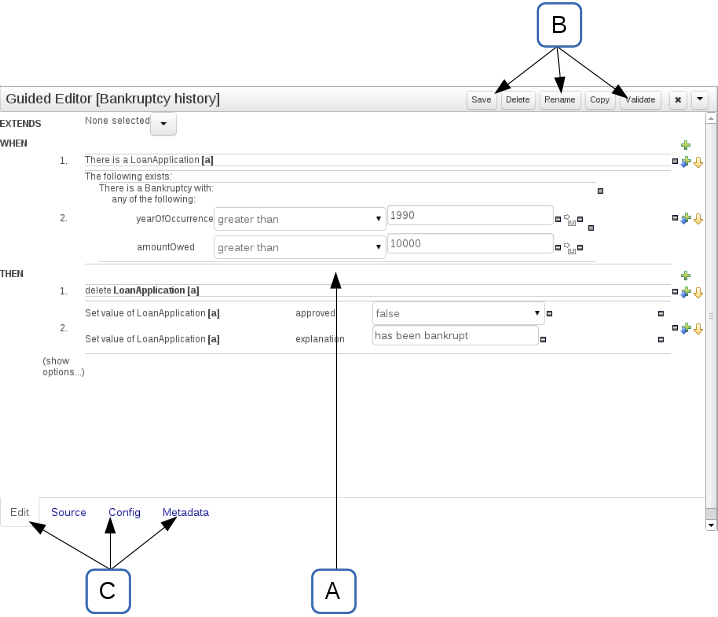
Task: Click into the explanation text field
Action: pos(454,336)
